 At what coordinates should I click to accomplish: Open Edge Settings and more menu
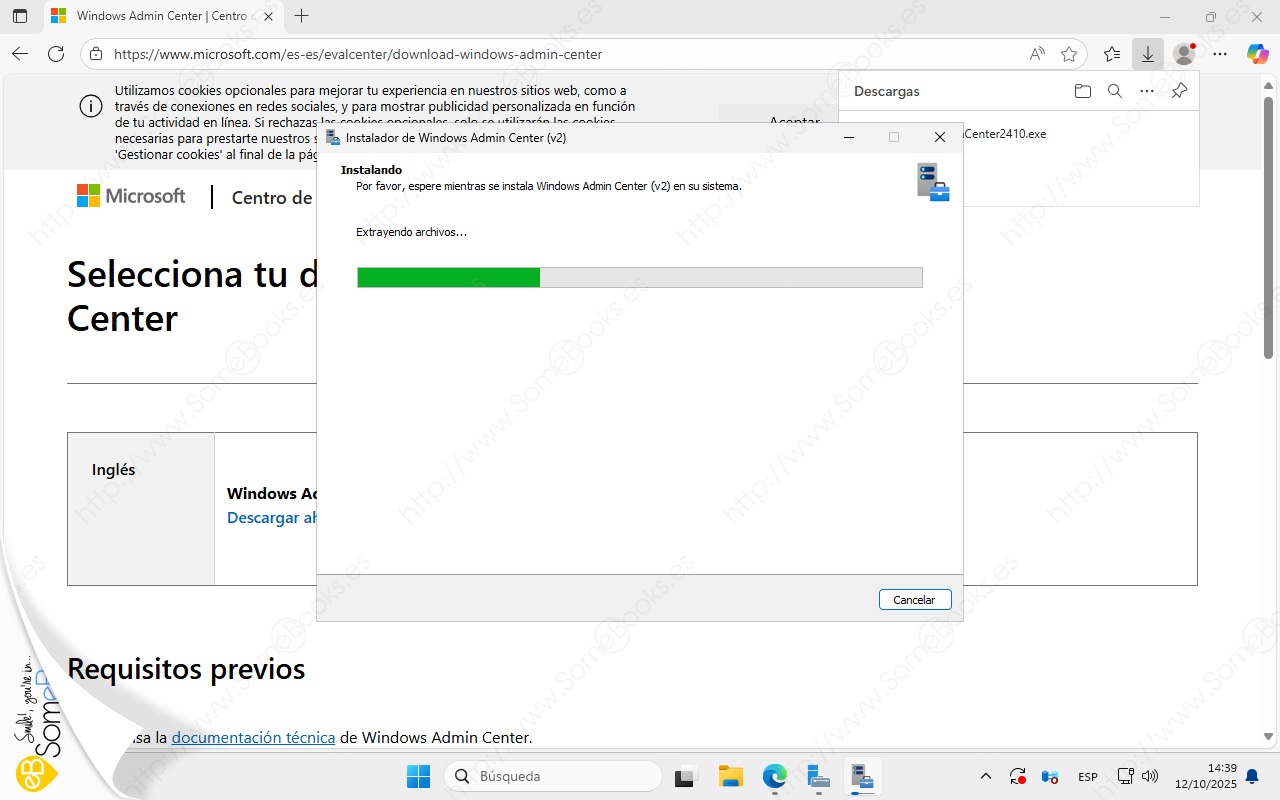click(1220, 54)
